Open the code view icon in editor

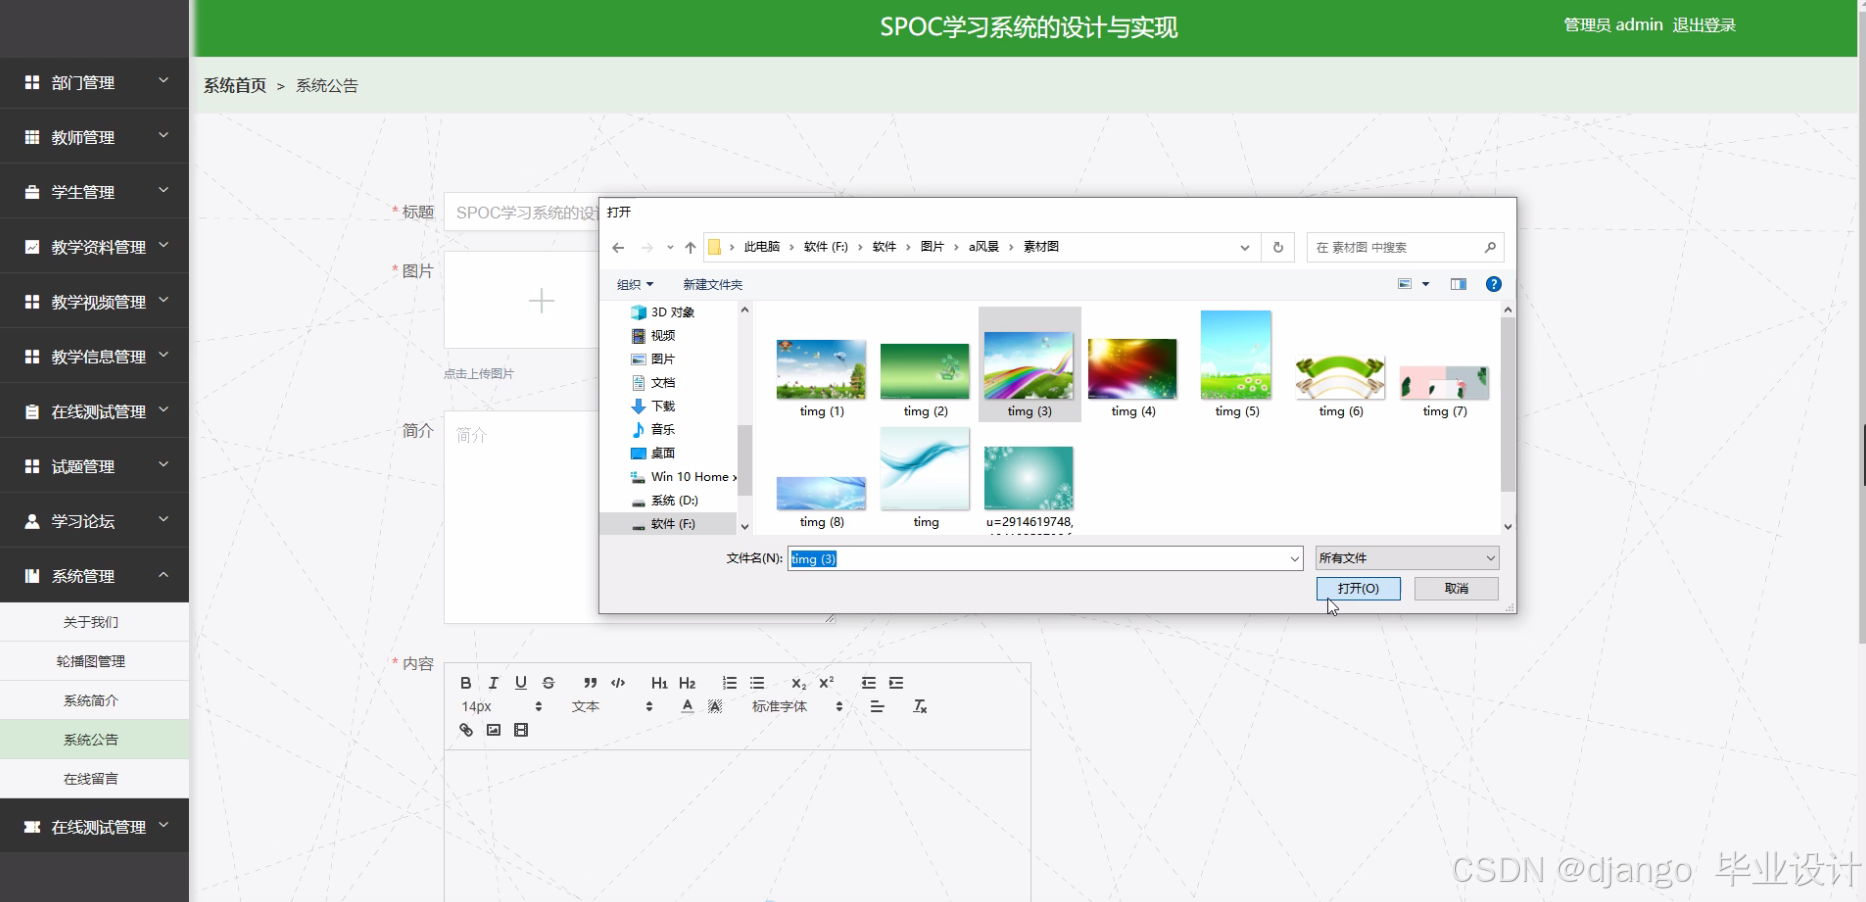[617, 682]
